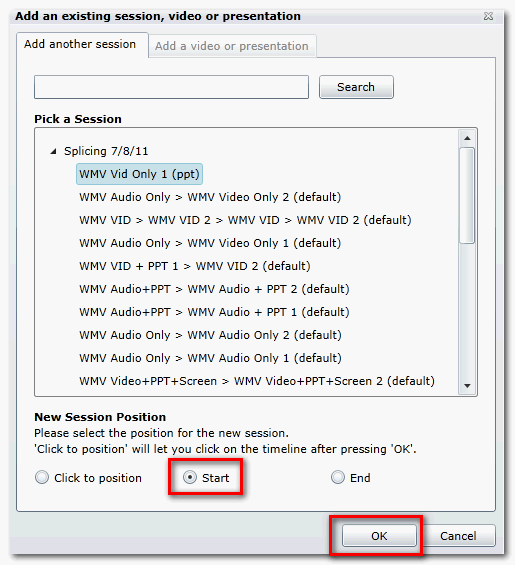Image resolution: width=515 pixels, height=565 pixels.
Task: Collapse the Splicing 7/8/11 folder
Action: click(x=53, y=152)
